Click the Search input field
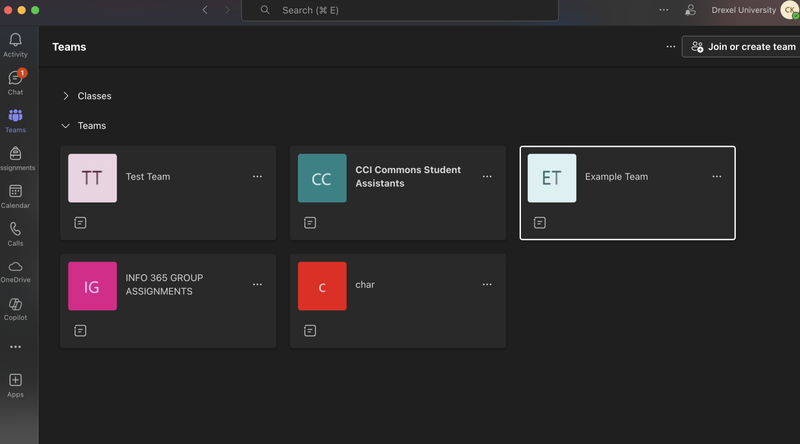Screen dimensions: 800x444 (400, 10)
